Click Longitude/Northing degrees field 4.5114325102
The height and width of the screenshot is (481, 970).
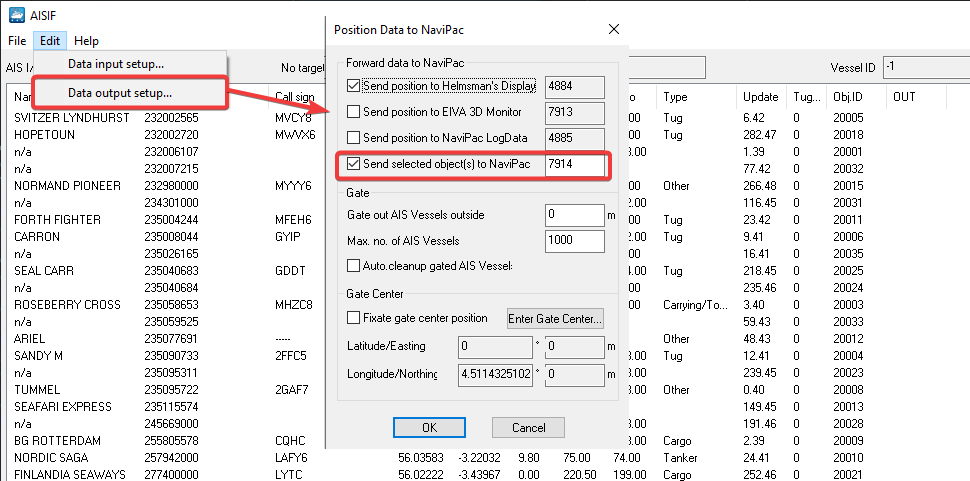(x=496, y=375)
